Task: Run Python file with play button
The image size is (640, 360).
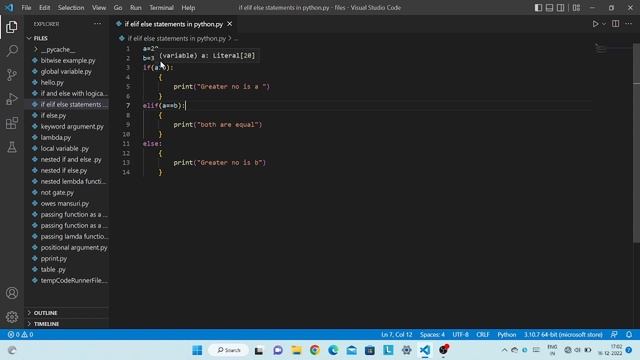Action: (596, 24)
